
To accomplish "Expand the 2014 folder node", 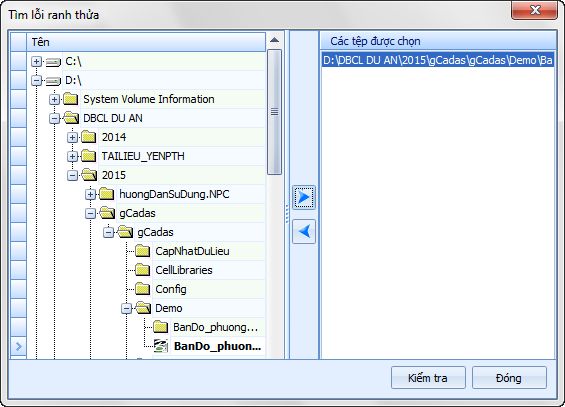I will coord(72,137).
